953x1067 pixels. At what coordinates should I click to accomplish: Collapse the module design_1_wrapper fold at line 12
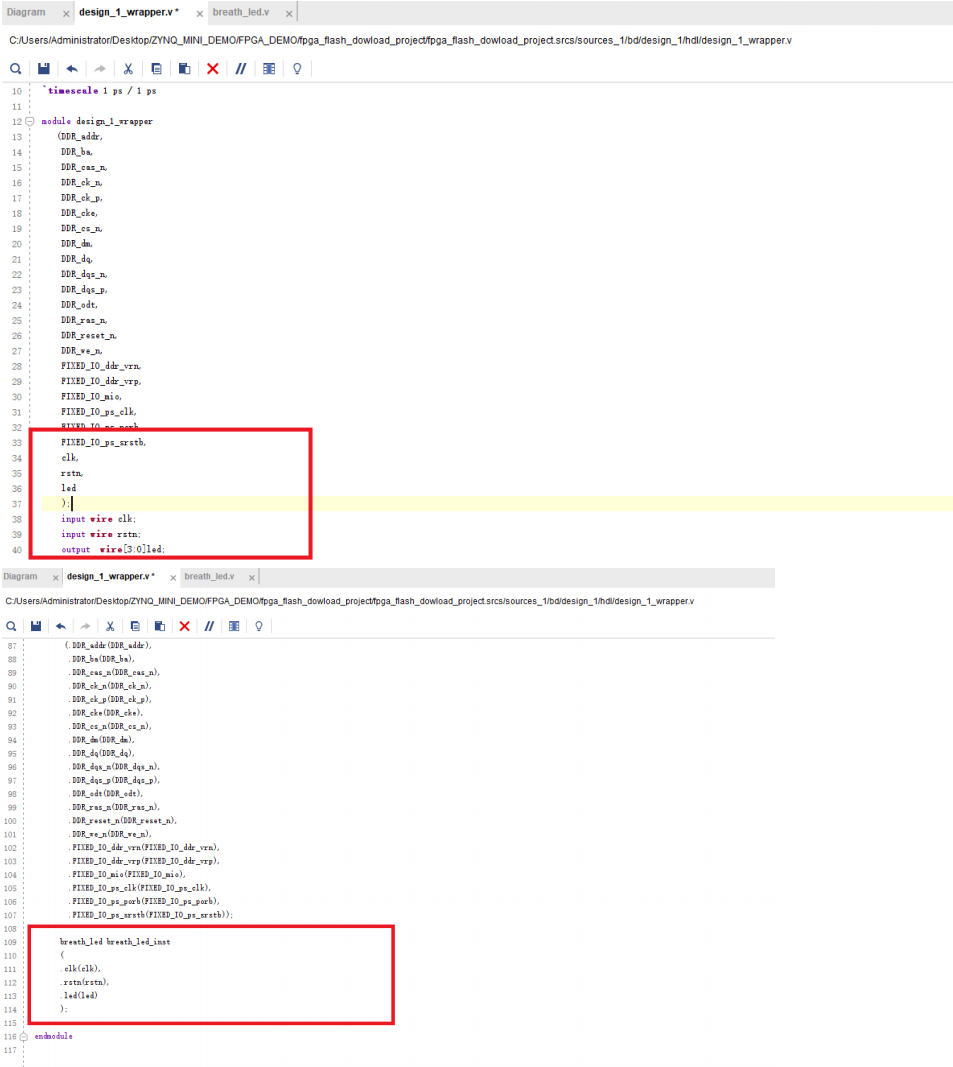click(x=30, y=121)
